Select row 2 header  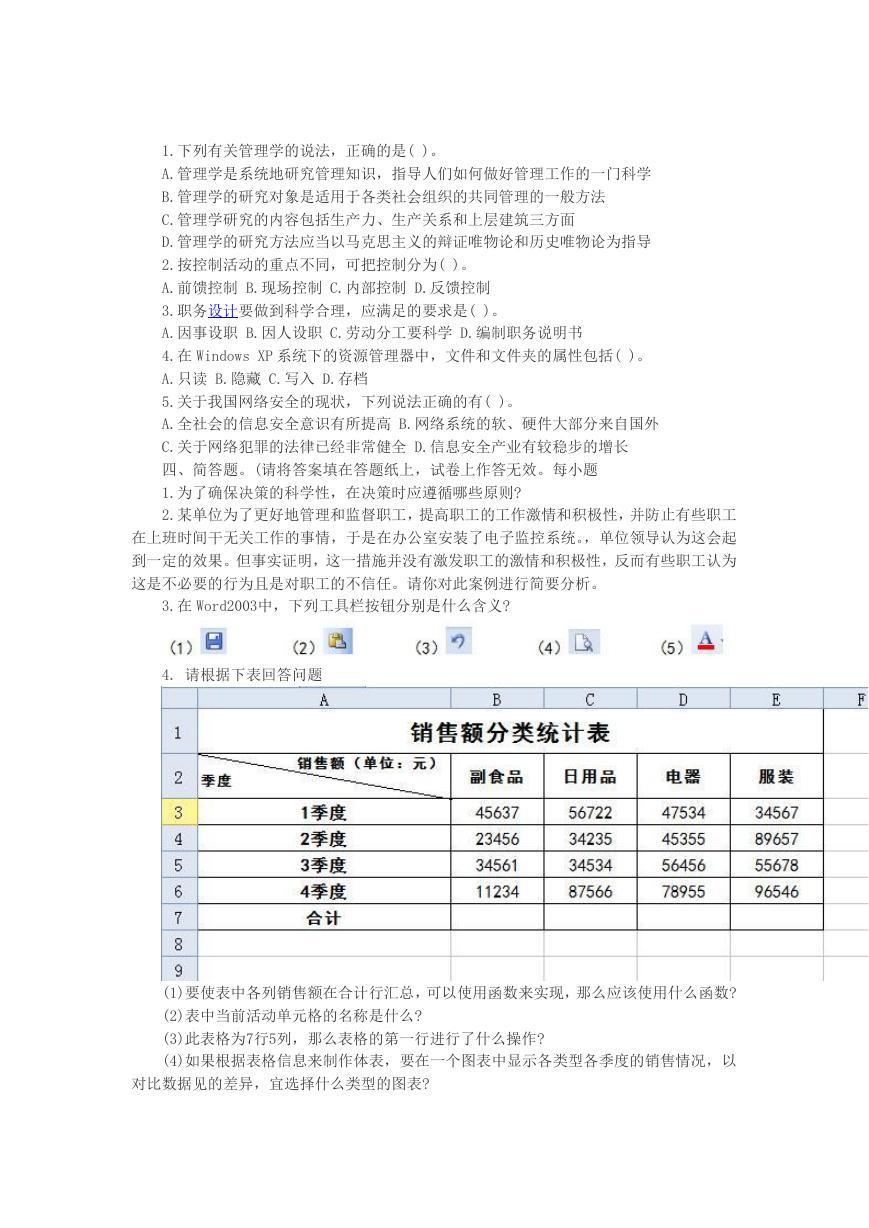coord(179,777)
